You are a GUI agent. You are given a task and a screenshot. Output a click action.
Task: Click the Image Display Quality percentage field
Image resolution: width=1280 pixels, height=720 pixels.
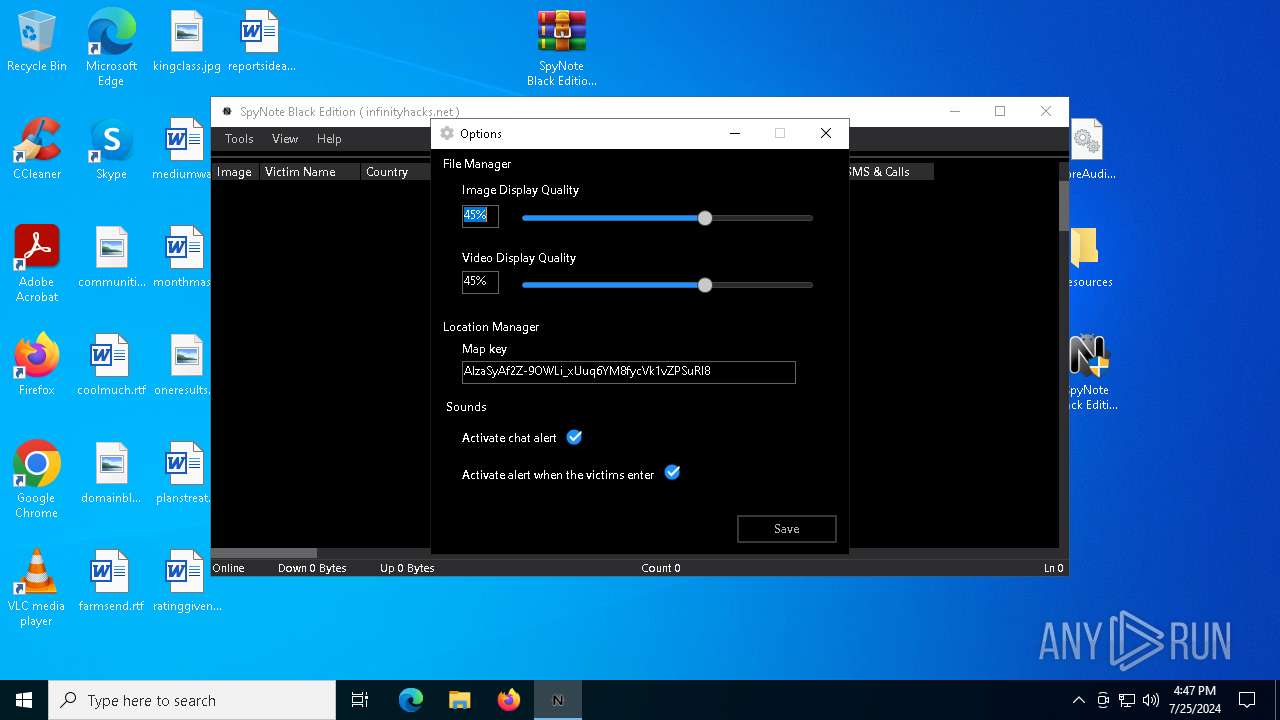pos(480,215)
